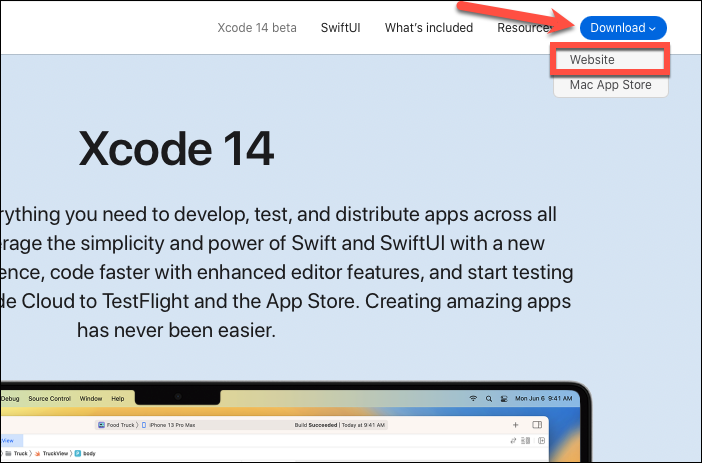Click the editor options icon below the Xcode toolbar
This screenshot has width=702, height=463.
point(526,441)
